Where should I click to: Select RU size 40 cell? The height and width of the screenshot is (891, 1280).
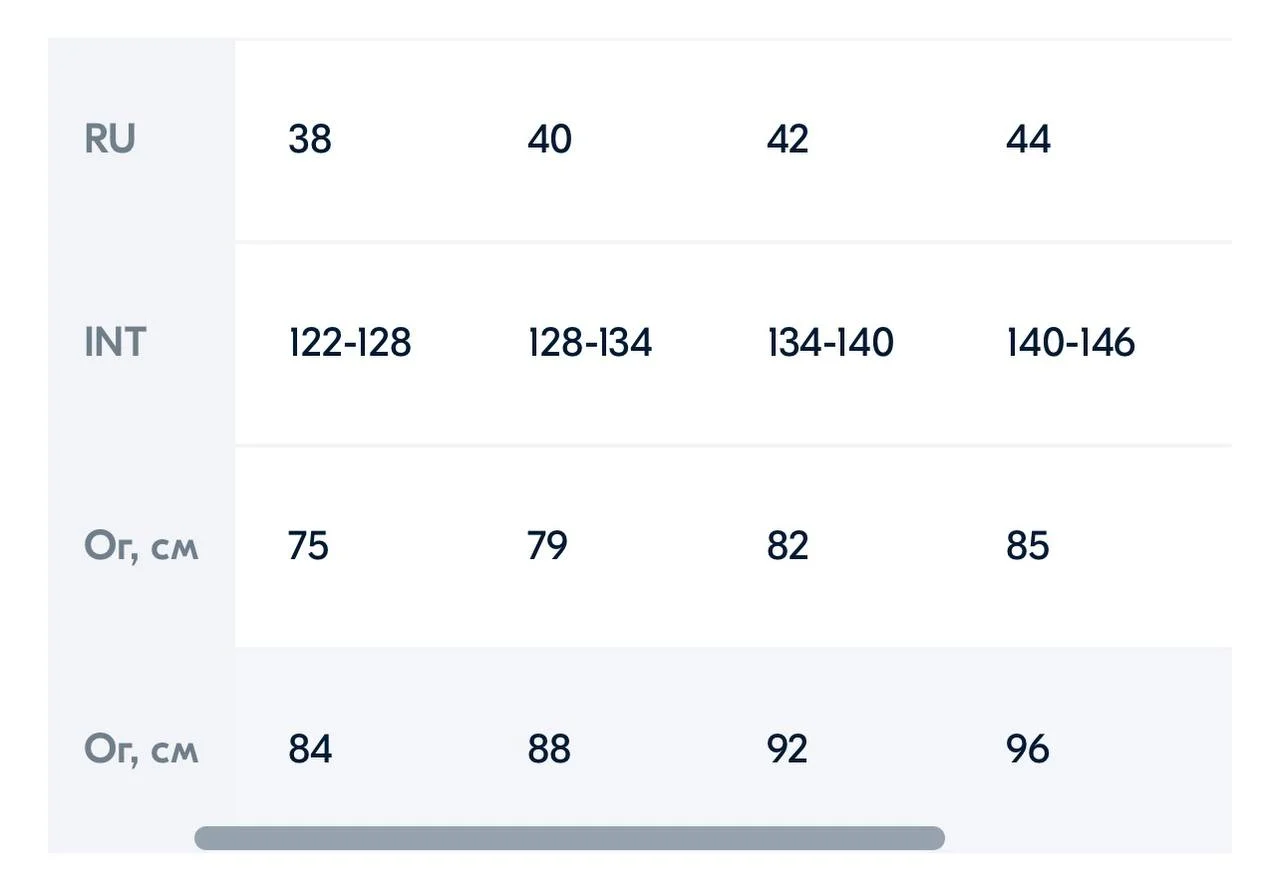[550, 139]
